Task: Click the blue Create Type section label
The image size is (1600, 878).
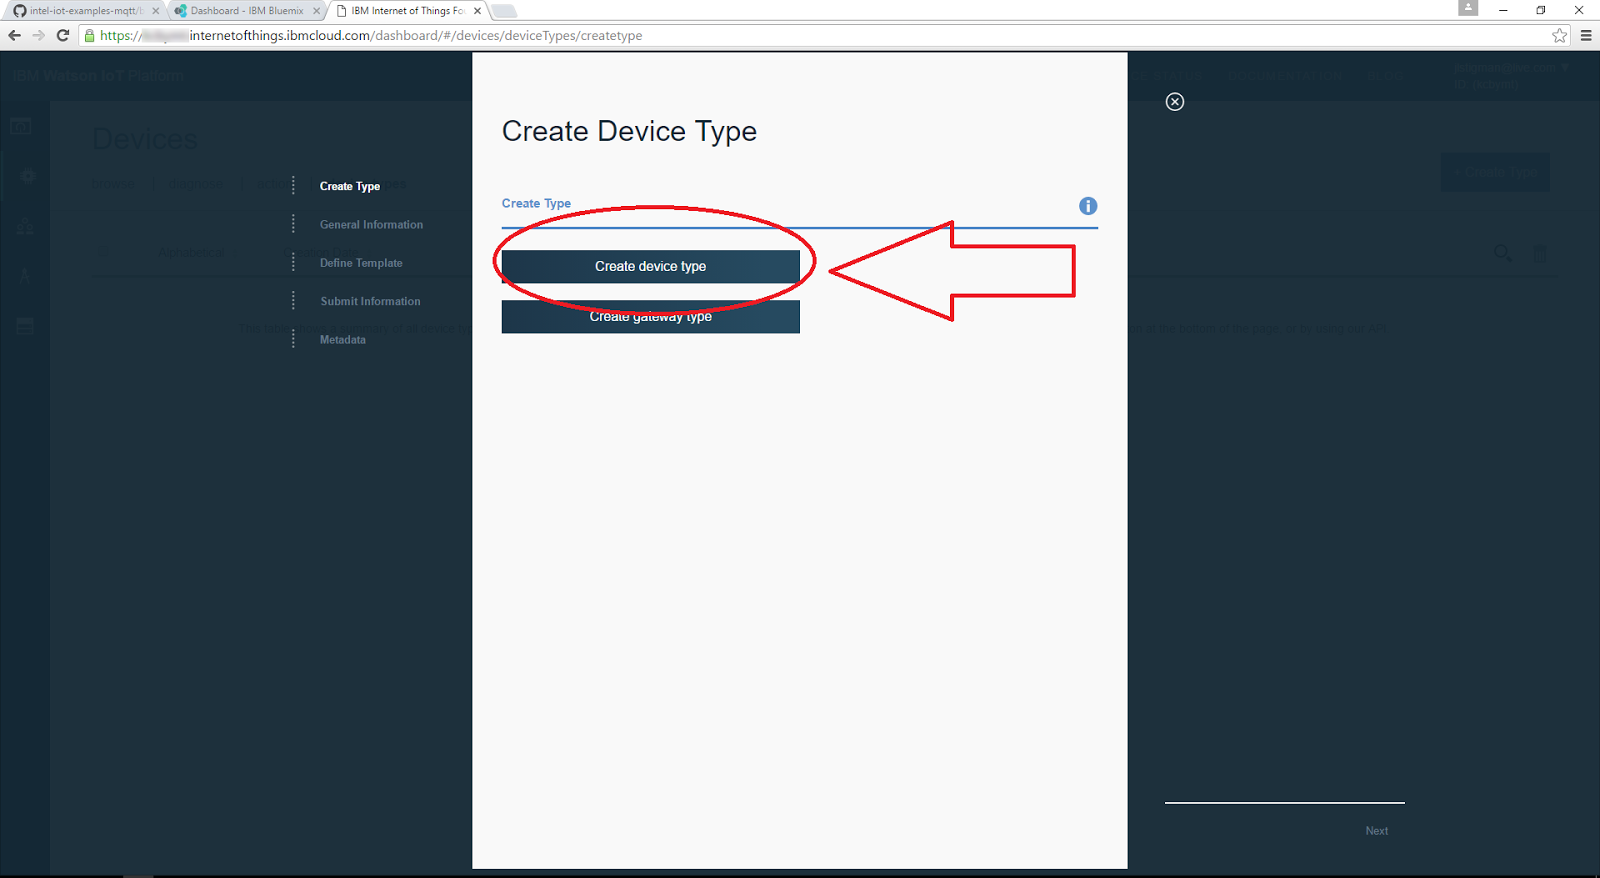Action: (x=536, y=203)
